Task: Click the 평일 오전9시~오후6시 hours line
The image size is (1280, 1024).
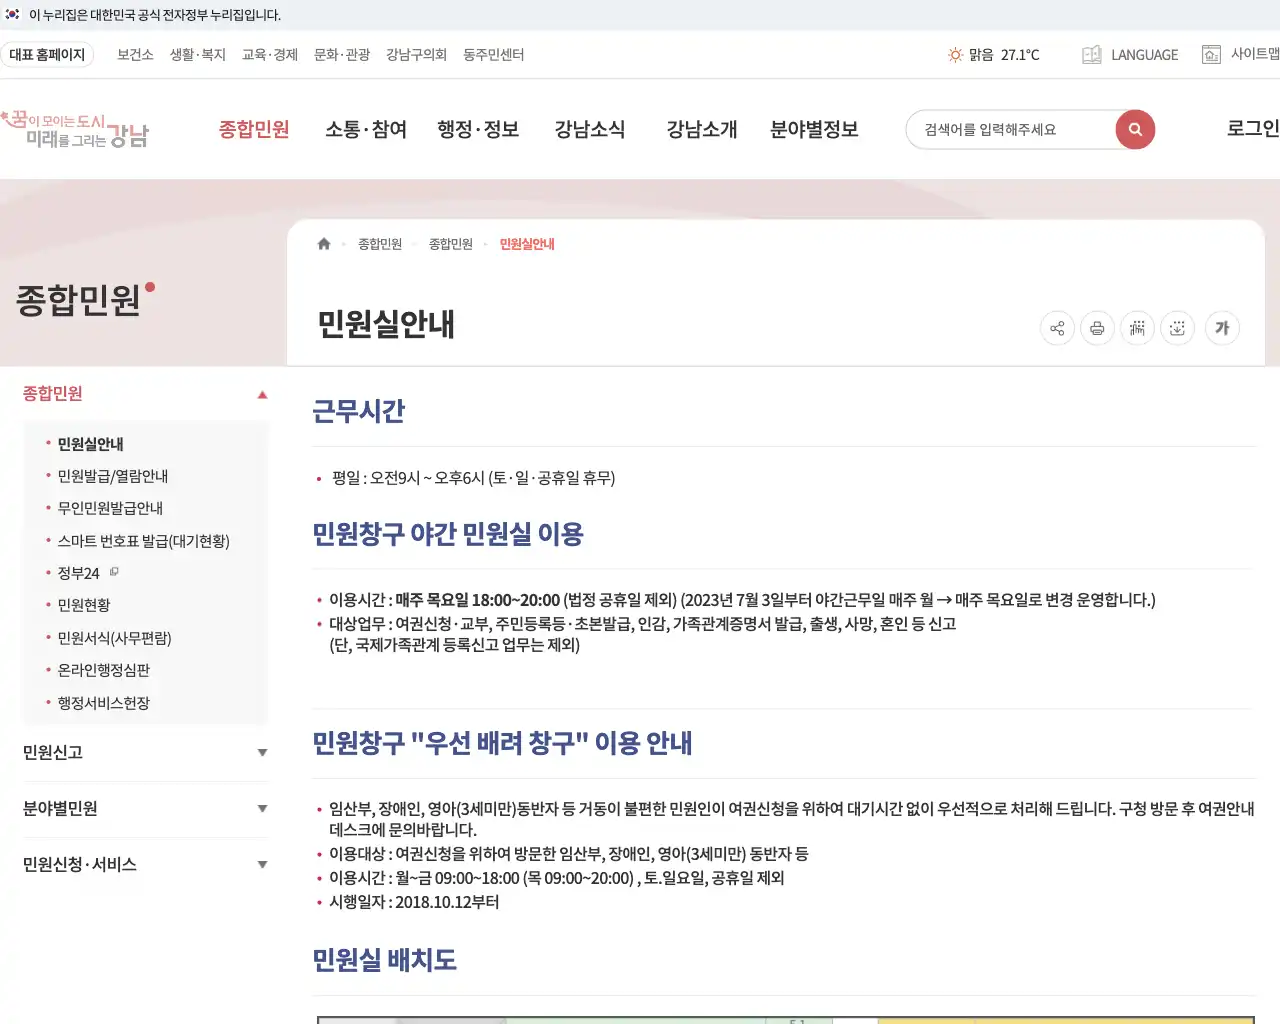Action: pos(474,478)
